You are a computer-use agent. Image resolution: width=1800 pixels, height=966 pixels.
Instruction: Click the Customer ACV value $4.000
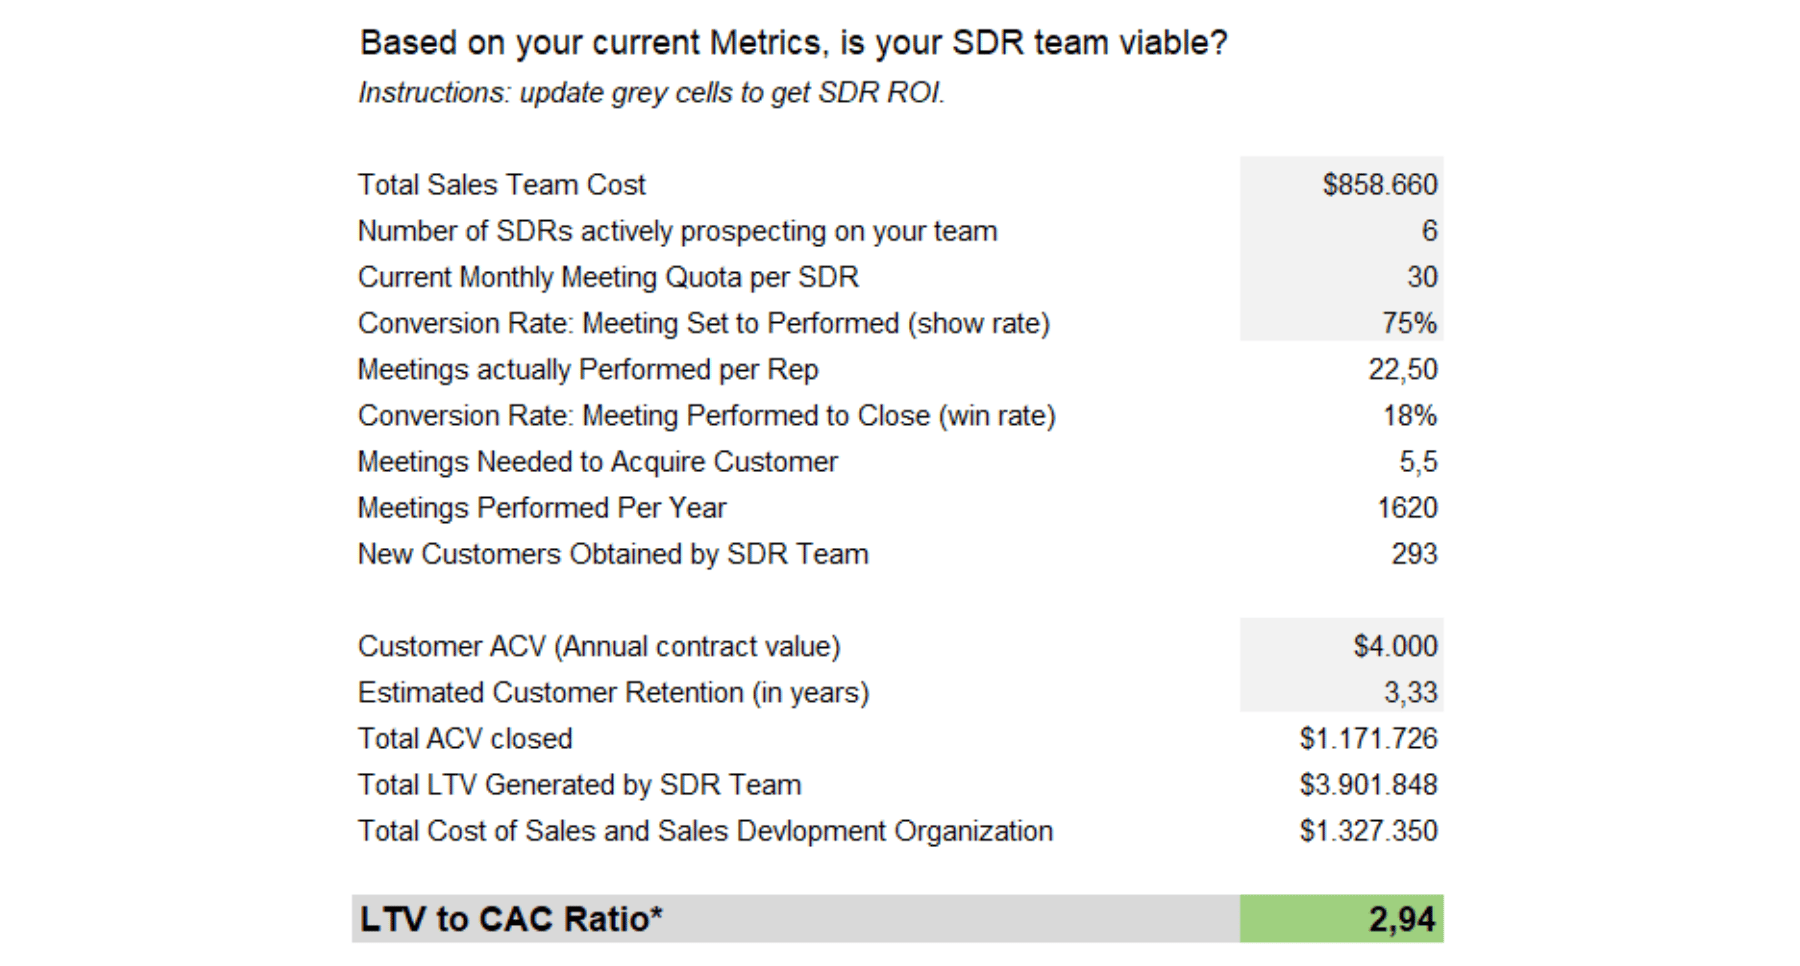tap(1395, 646)
